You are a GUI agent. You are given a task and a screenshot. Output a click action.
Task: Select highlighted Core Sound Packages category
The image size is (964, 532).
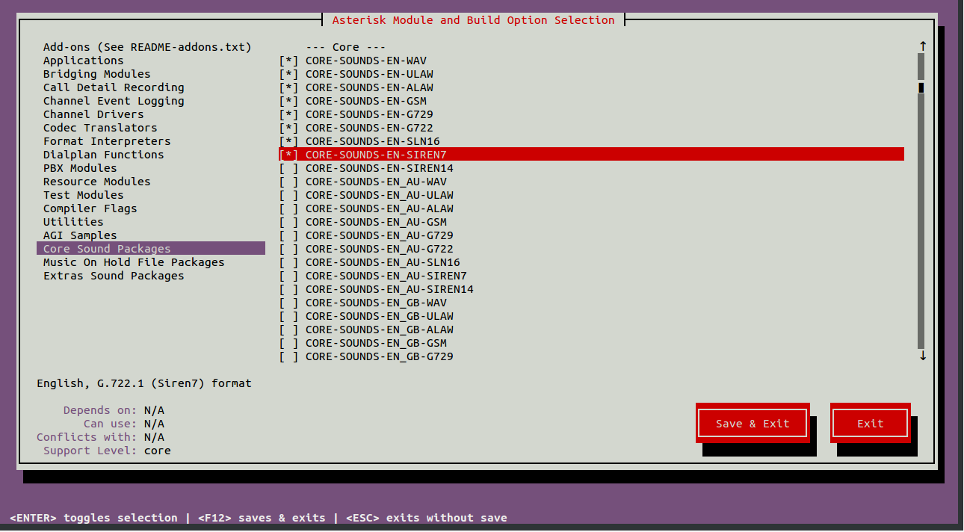151,249
